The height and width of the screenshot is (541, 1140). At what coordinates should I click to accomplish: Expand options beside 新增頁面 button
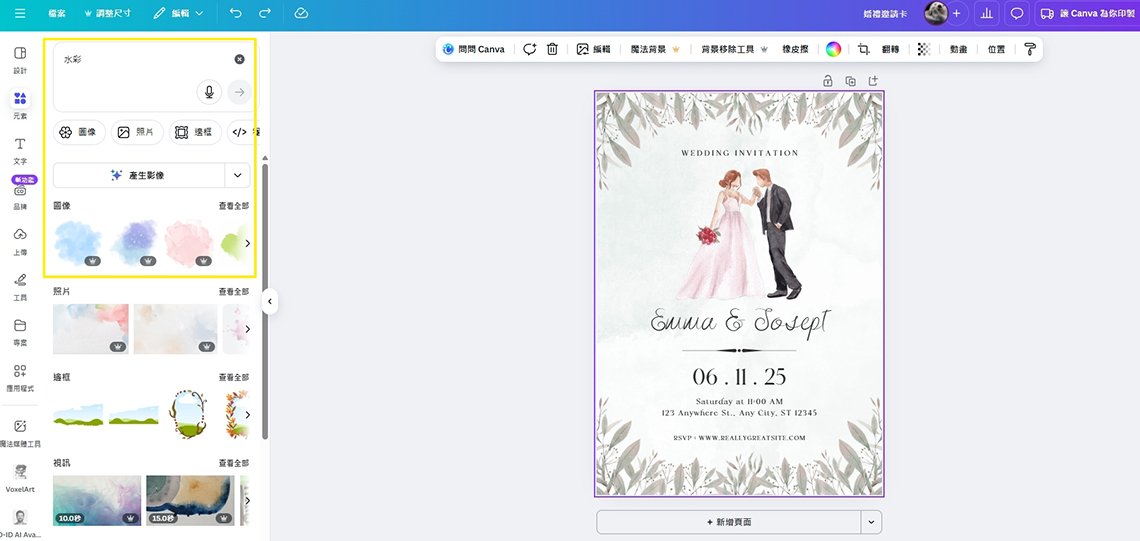tap(871, 522)
